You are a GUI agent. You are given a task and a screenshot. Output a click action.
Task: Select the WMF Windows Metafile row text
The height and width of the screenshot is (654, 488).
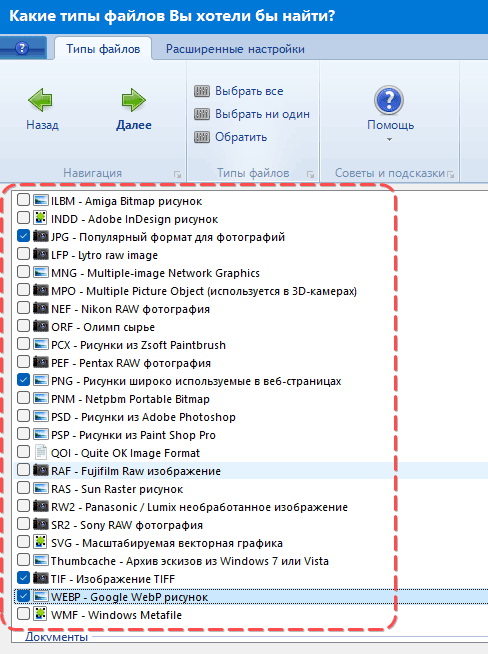tap(116, 615)
